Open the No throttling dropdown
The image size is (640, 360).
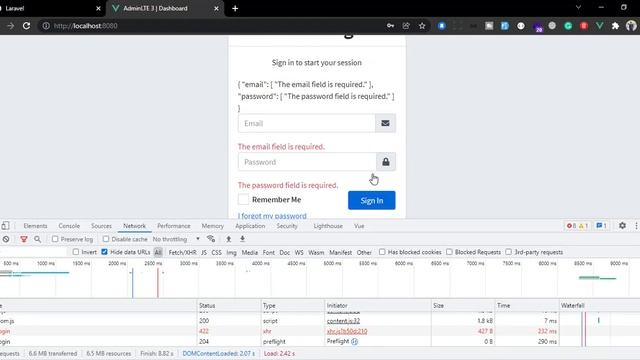pyautogui.click(x=176, y=239)
